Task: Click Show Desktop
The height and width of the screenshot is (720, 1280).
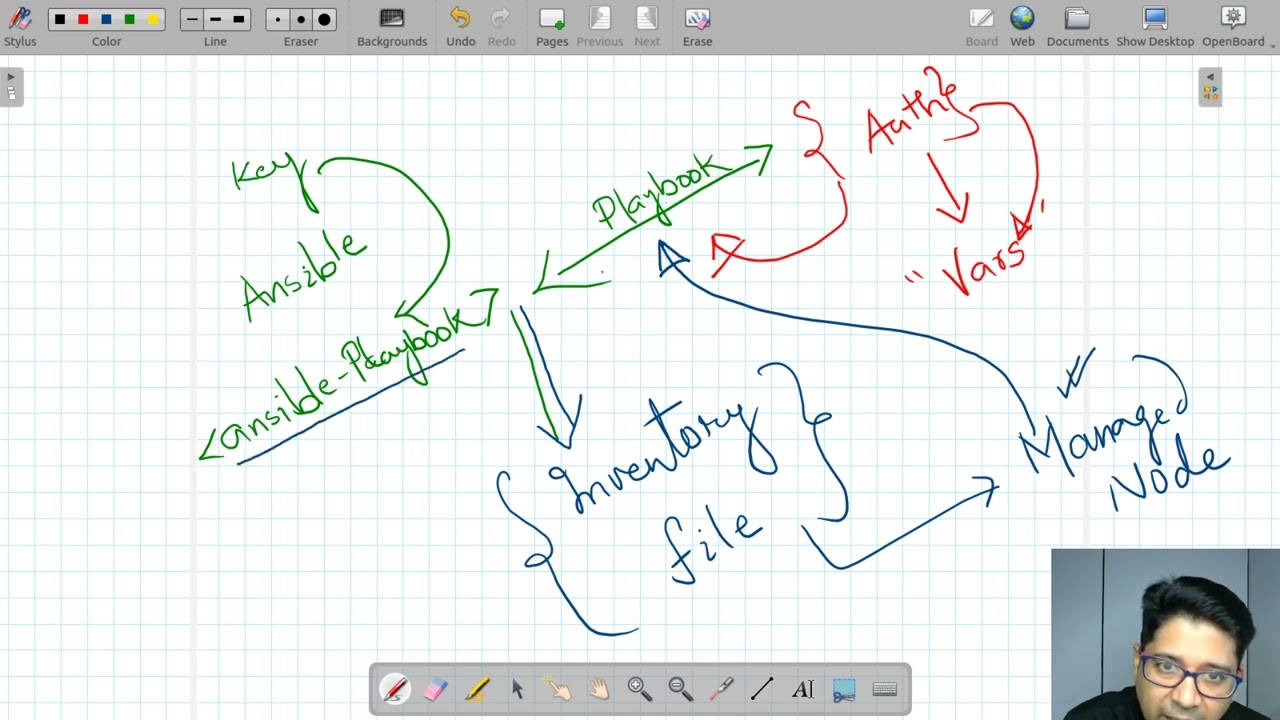Action: pos(1155,27)
